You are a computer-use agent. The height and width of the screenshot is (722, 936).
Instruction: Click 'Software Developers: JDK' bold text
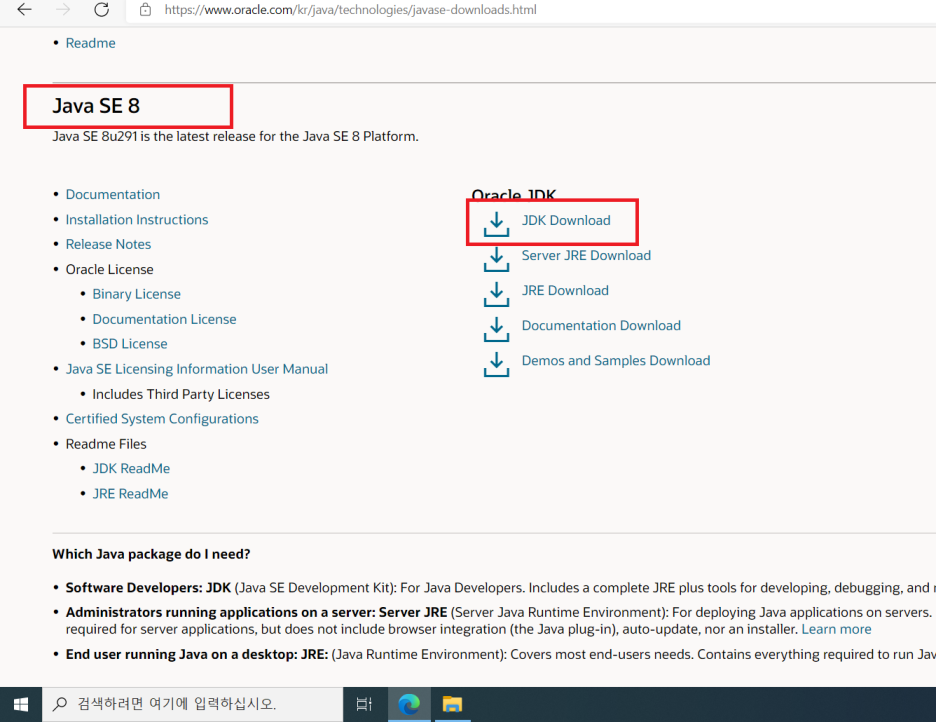(x=148, y=588)
